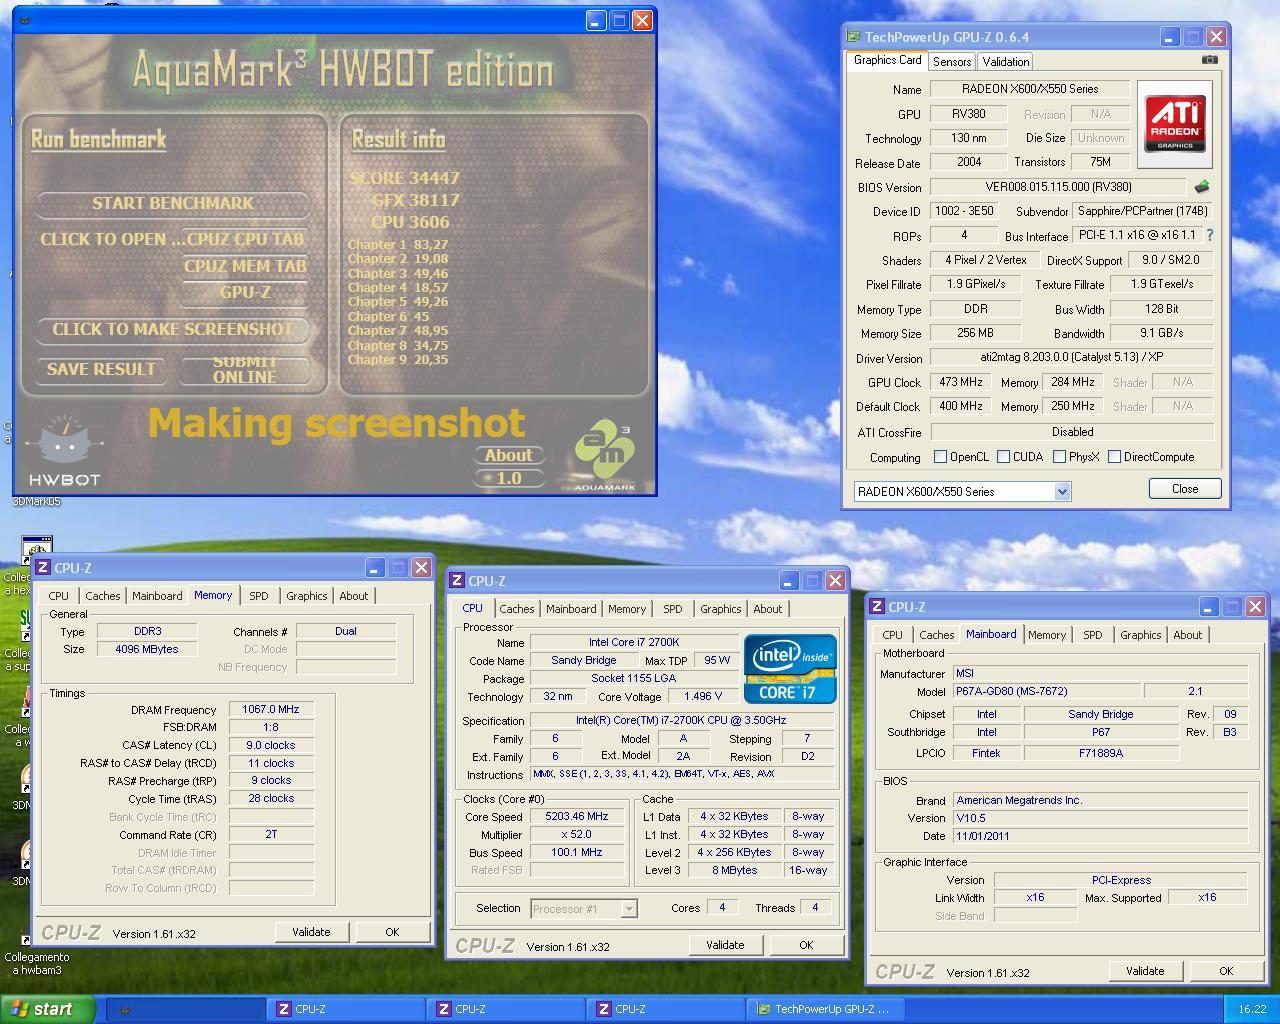Open Mainboard tab in CPU-Z CPU window
The image size is (1280, 1024).
click(571, 609)
